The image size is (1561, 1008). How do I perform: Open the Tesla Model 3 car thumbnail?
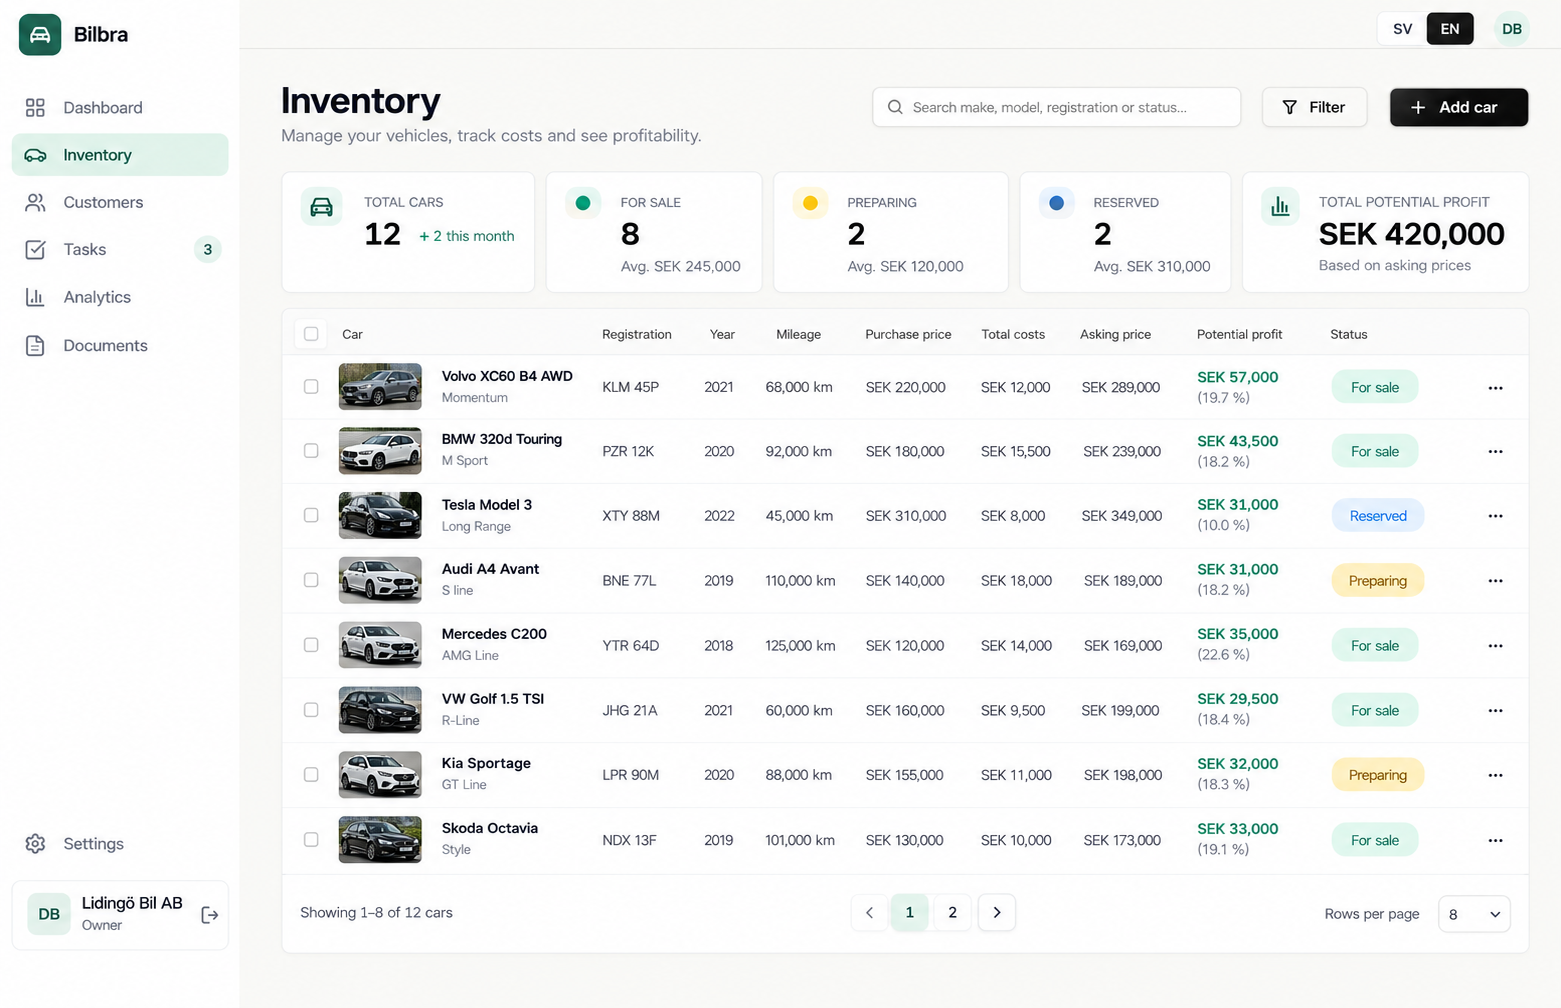[380, 515]
